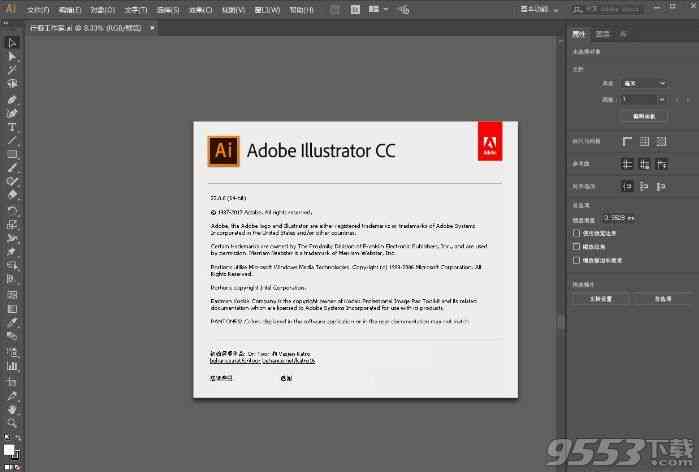
Task: Select the Paintbrush tool
Action: tap(12, 168)
